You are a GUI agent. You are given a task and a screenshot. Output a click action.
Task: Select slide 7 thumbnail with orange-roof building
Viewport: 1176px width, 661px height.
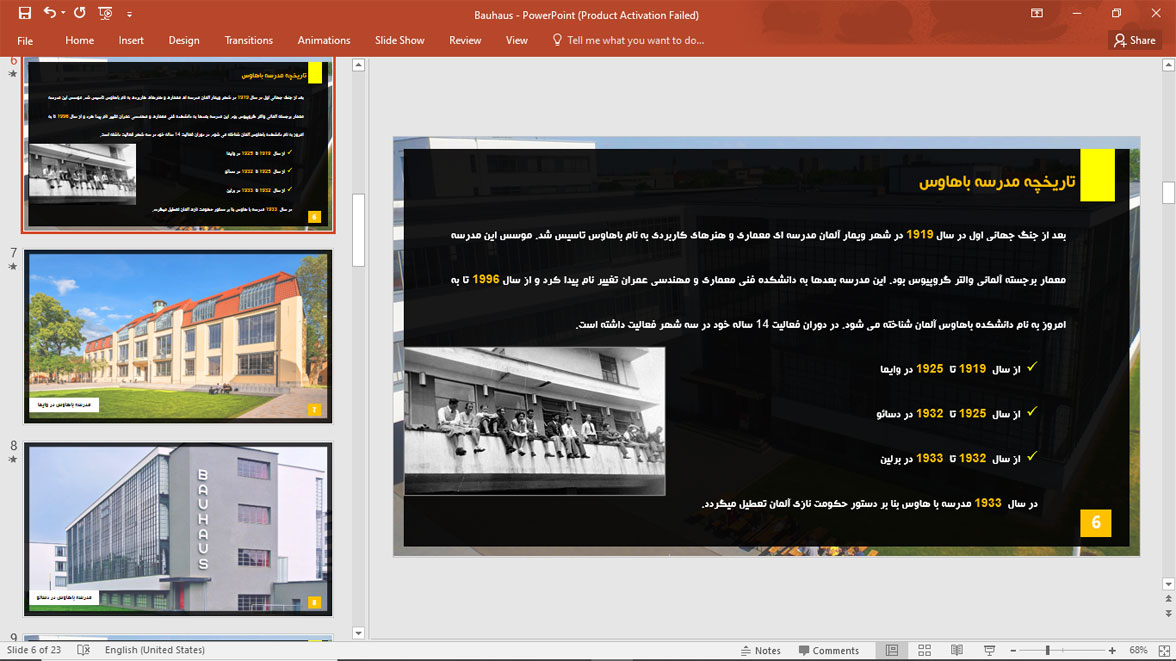[x=178, y=337]
